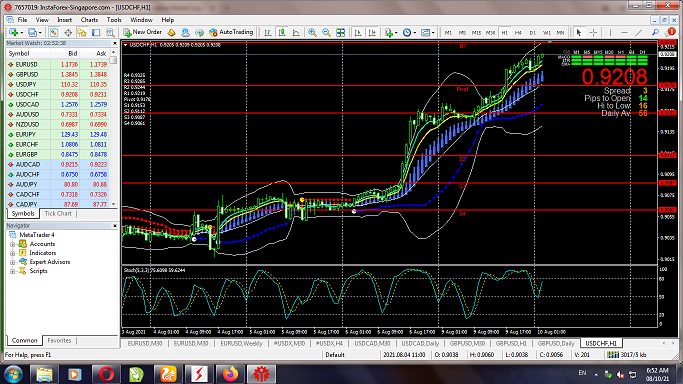The height and width of the screenshot is (384, 683).
Task: Toggle chart Auto Scroll icon
Action: click(358, 32)
